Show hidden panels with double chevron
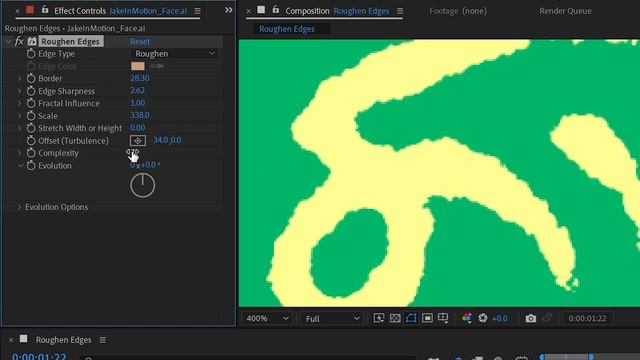The image size is (640, 360). [x=229, y=10]
